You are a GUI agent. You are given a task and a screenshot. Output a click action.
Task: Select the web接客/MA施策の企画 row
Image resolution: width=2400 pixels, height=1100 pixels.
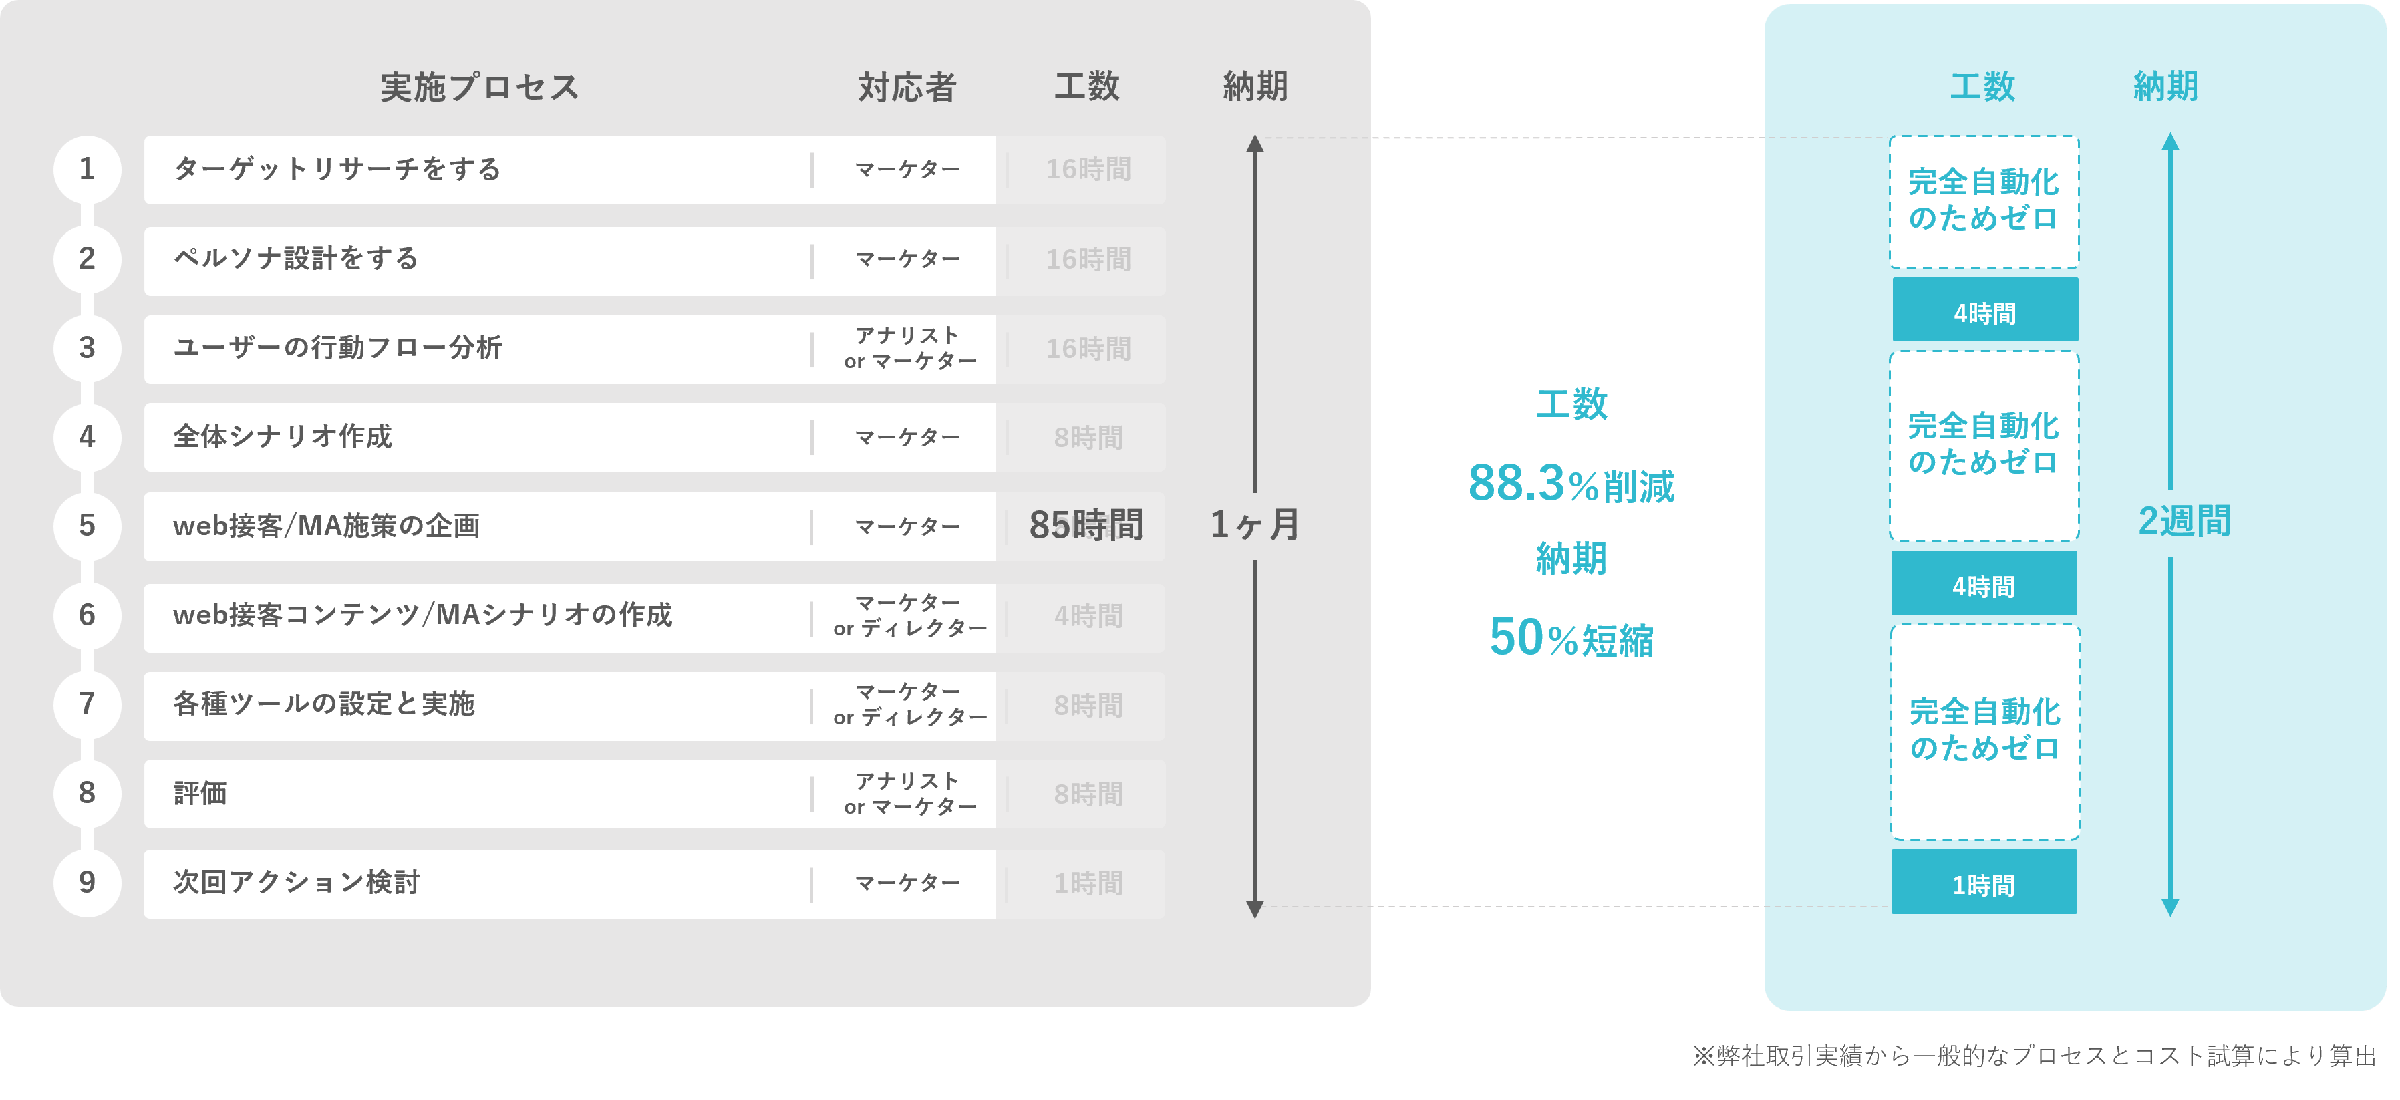pos(655,526)
